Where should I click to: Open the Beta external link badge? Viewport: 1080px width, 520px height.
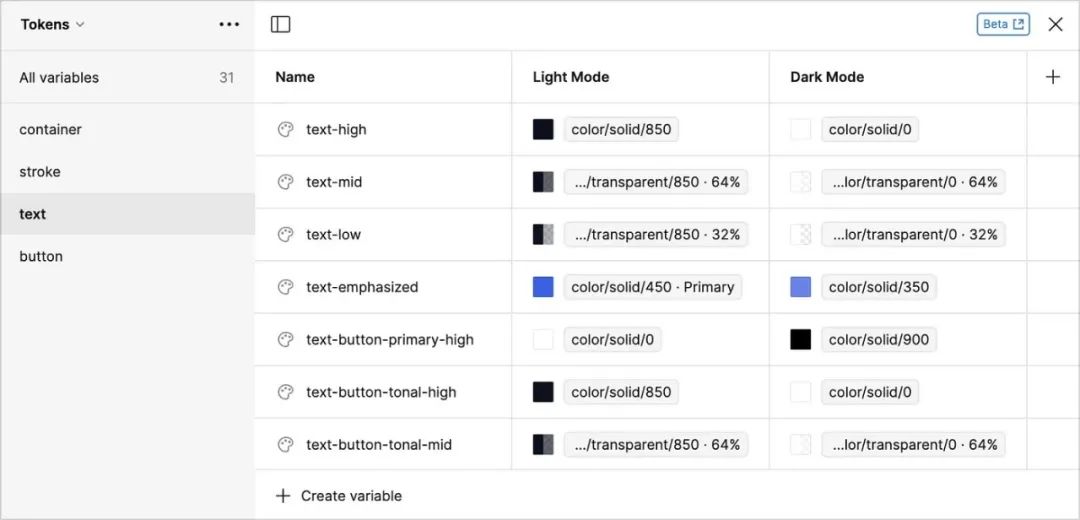1002,24
